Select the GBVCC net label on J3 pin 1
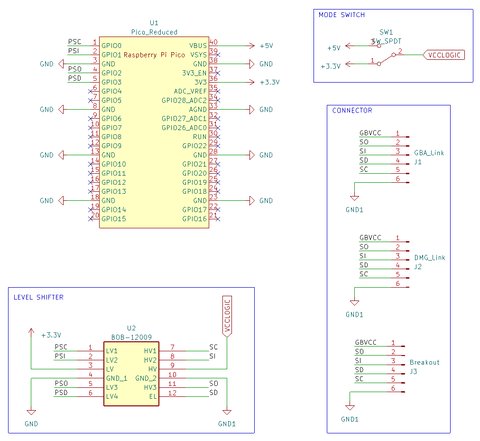The height and width of the screenshot is (441, 480). (365, 342)
